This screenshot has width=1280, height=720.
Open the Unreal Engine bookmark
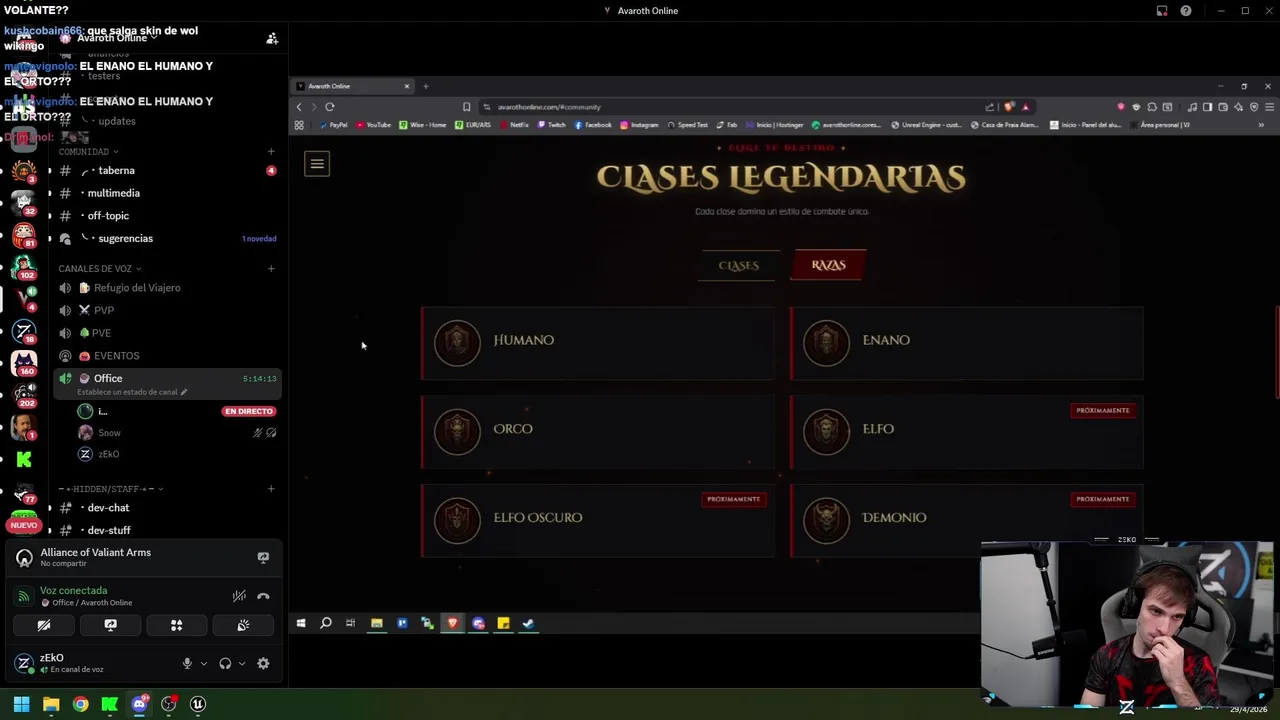(927, 125)
